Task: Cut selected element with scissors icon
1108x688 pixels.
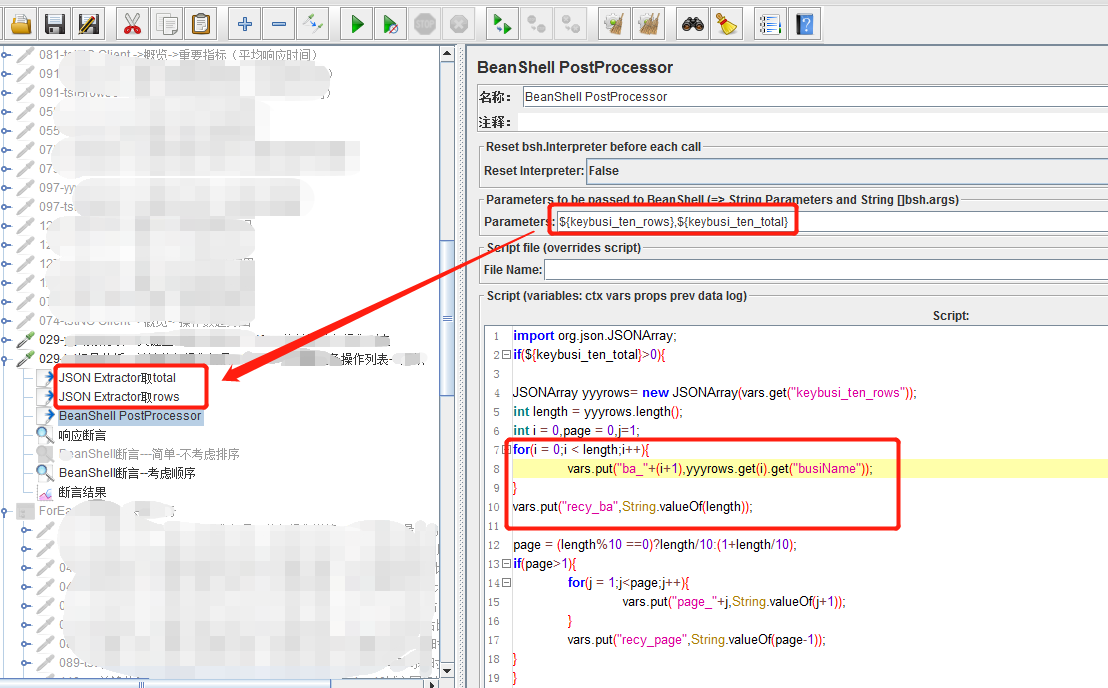Action: pyautogui.click(x=132, y=25)
